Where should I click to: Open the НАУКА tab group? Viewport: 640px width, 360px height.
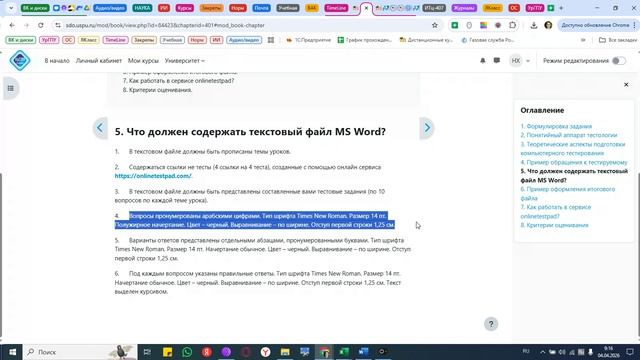pos(142,8)
